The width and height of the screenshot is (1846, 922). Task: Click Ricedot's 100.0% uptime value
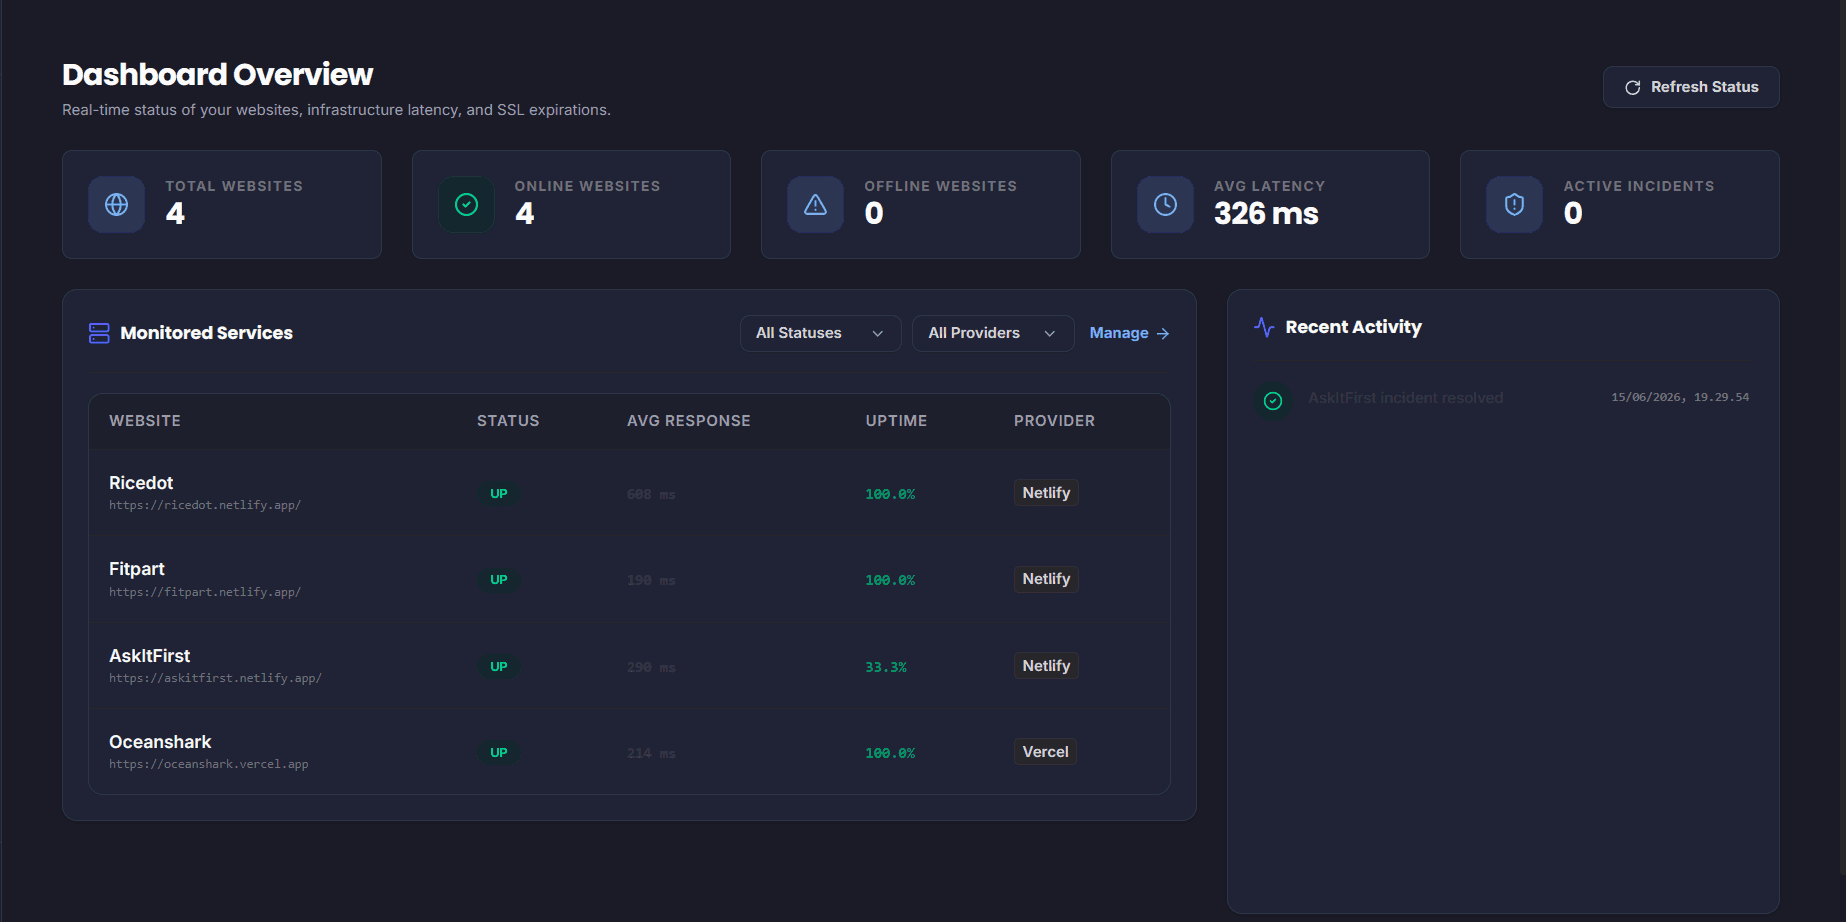890,494
